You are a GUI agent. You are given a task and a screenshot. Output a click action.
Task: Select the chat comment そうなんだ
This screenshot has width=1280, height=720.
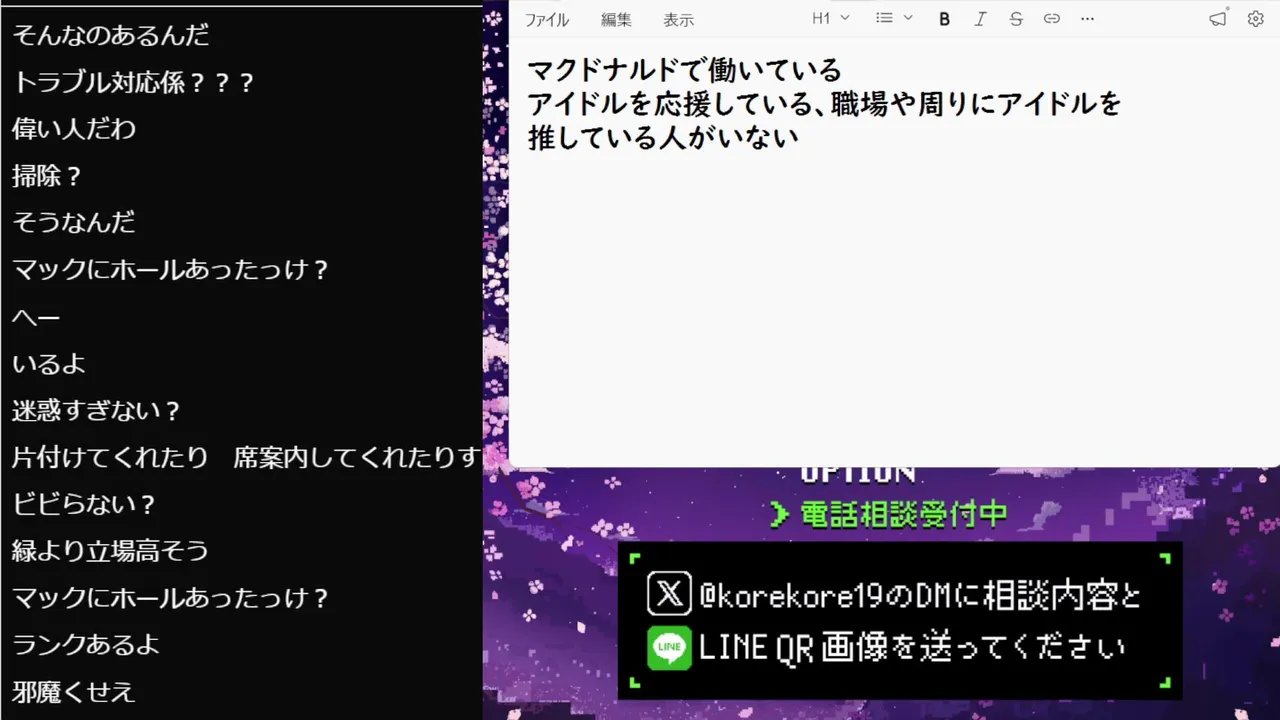tap(74, 222)
